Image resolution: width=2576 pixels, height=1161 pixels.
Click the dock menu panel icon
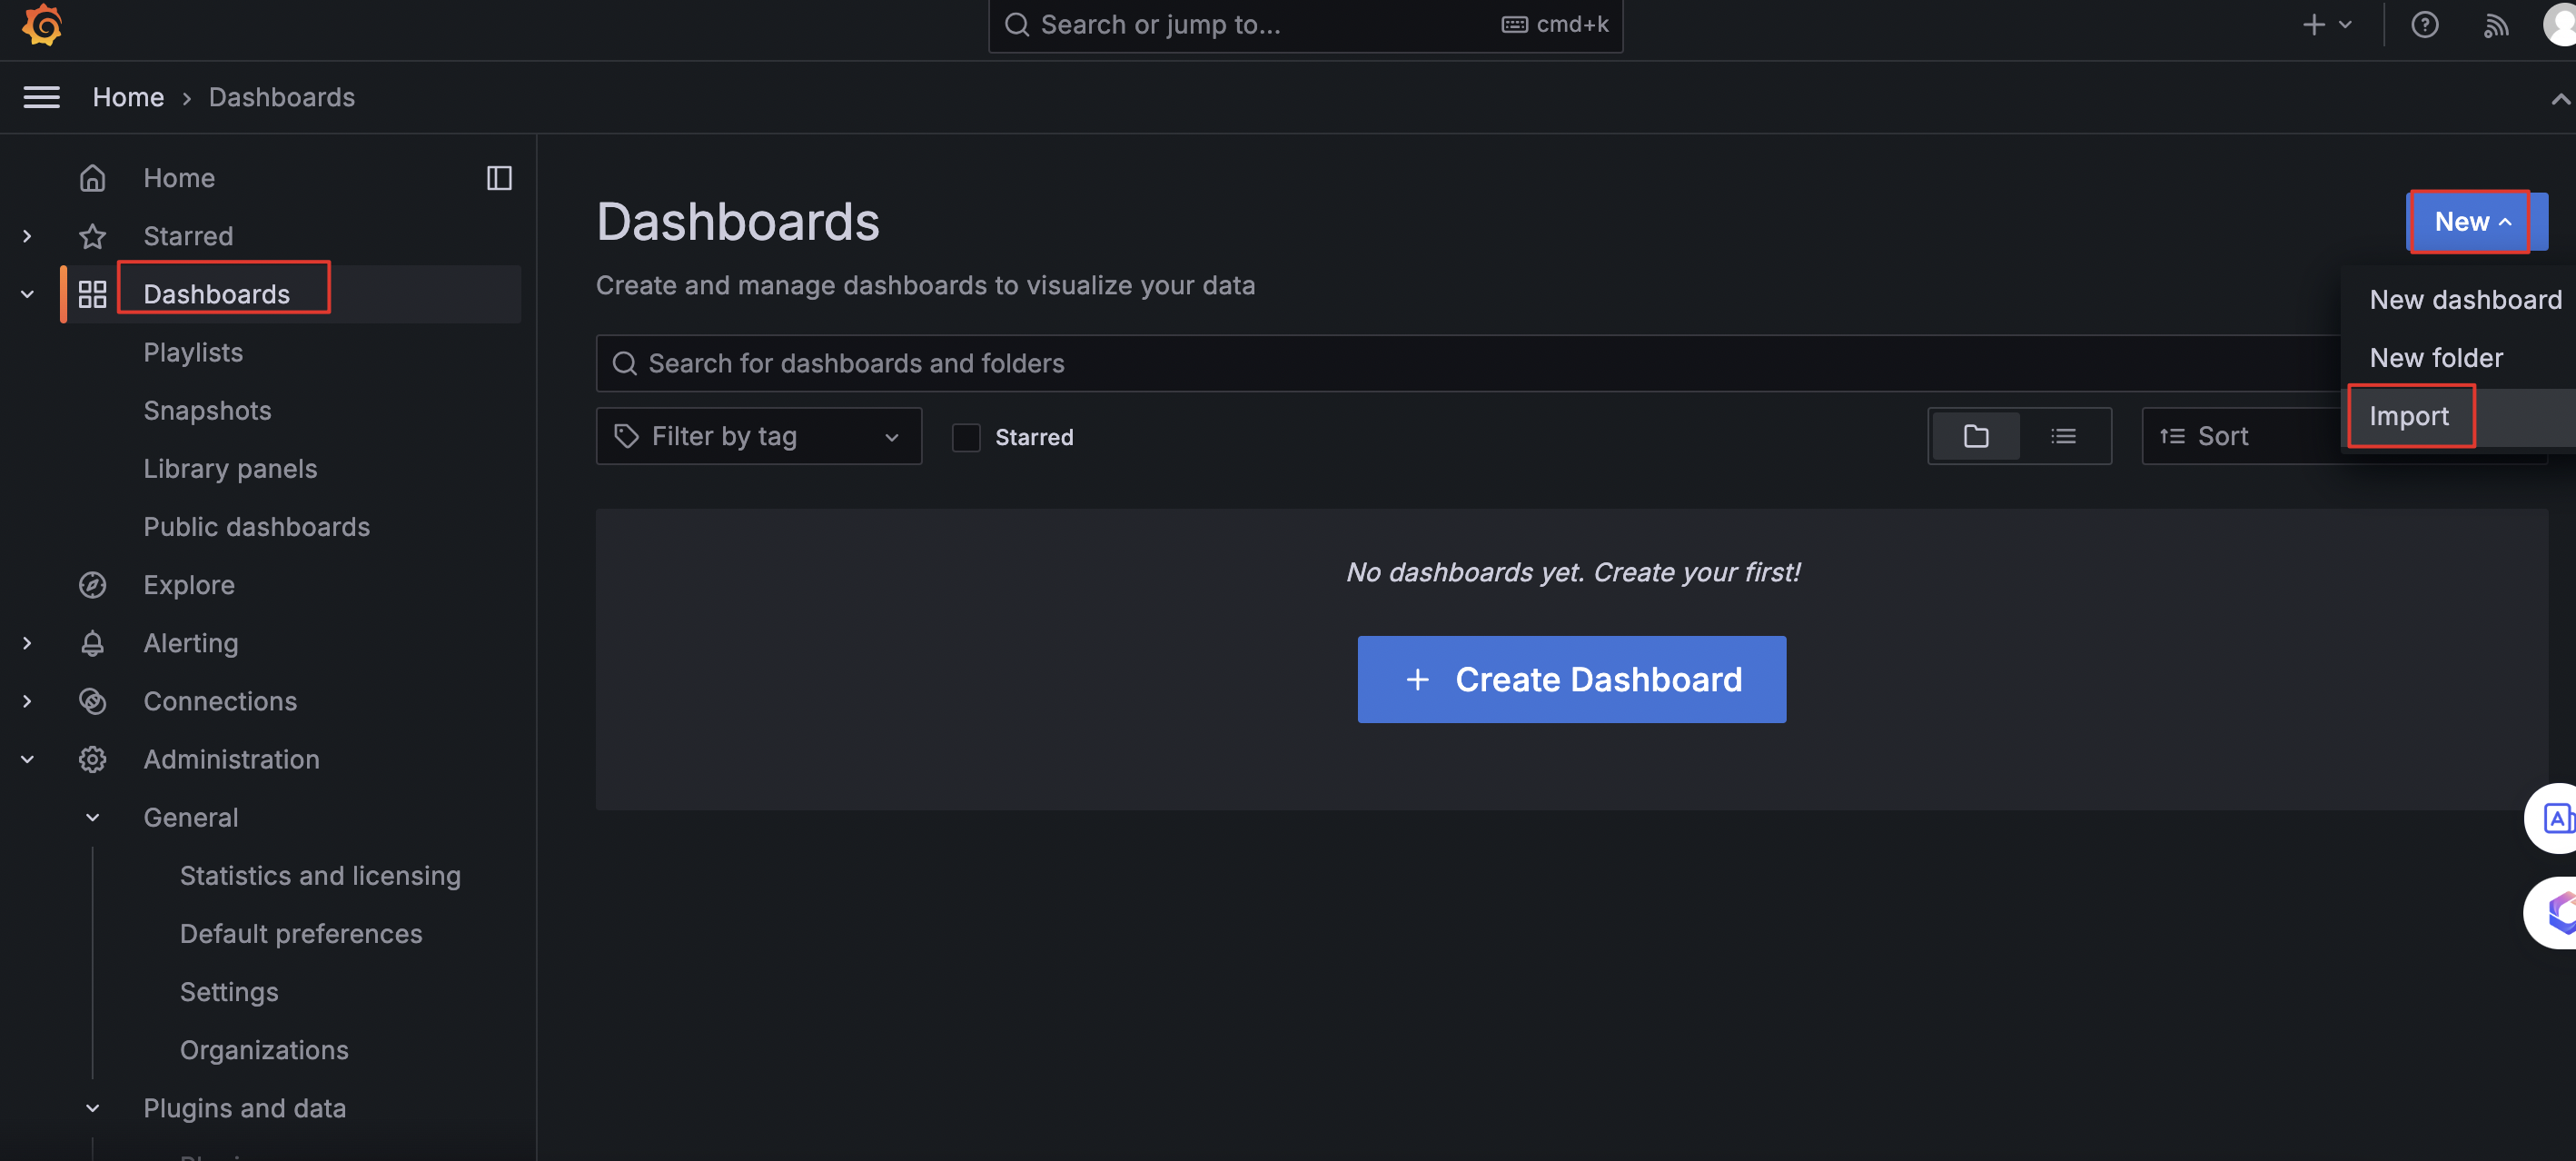click(499, 178)
